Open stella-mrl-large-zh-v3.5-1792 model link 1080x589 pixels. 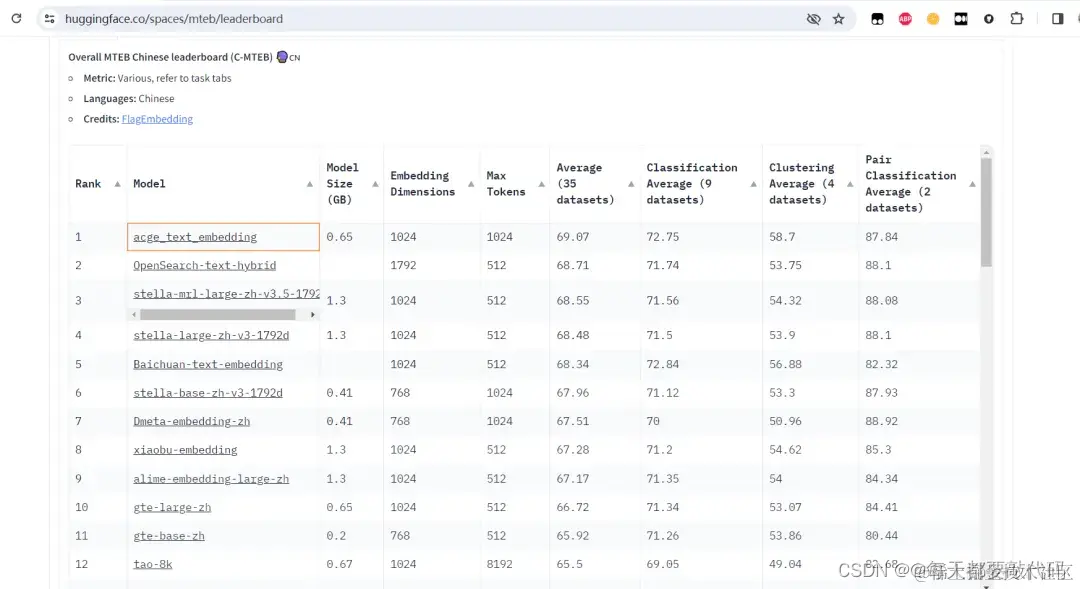(x=226, y=293)
